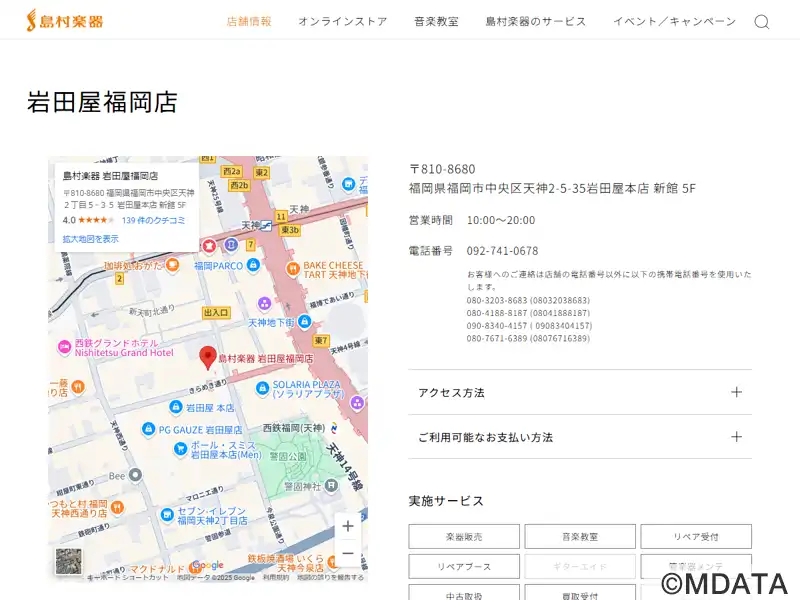Select the PG GAUZE 岩田屋店 pin
Viewport: 800px width, 600px height.
[148, 429]
